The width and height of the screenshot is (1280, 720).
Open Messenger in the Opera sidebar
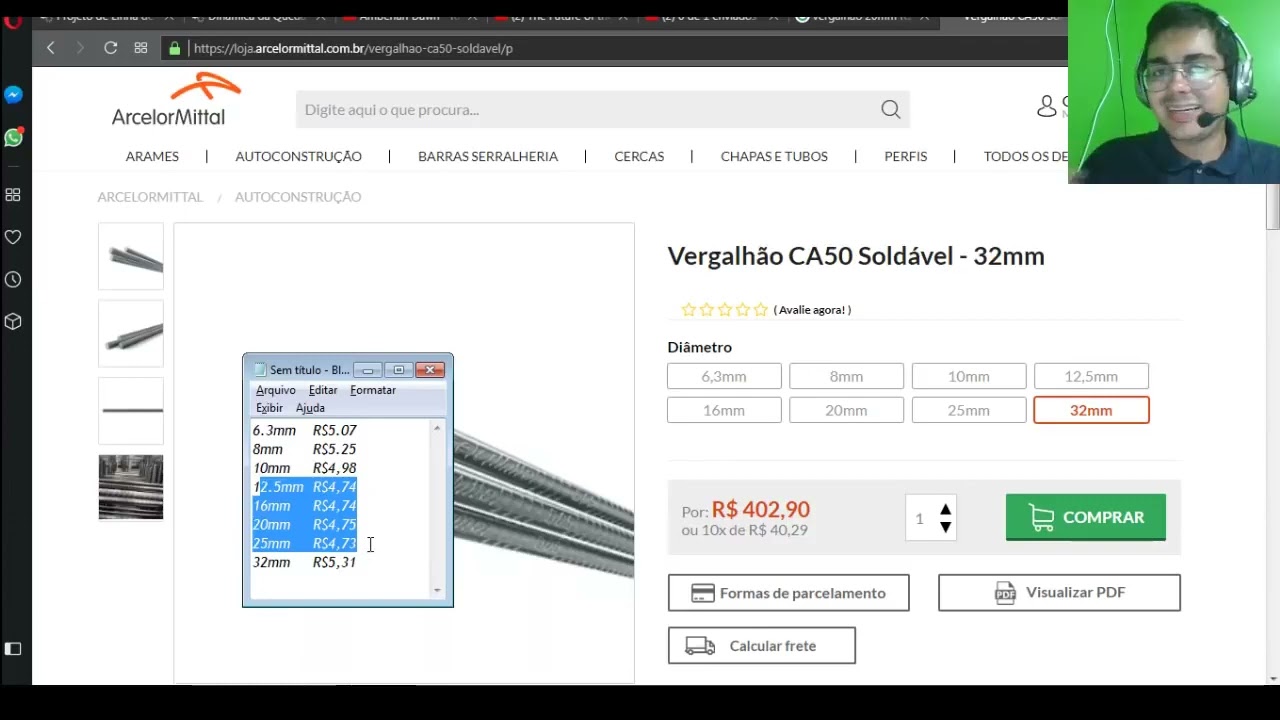[x=13, y=95]
